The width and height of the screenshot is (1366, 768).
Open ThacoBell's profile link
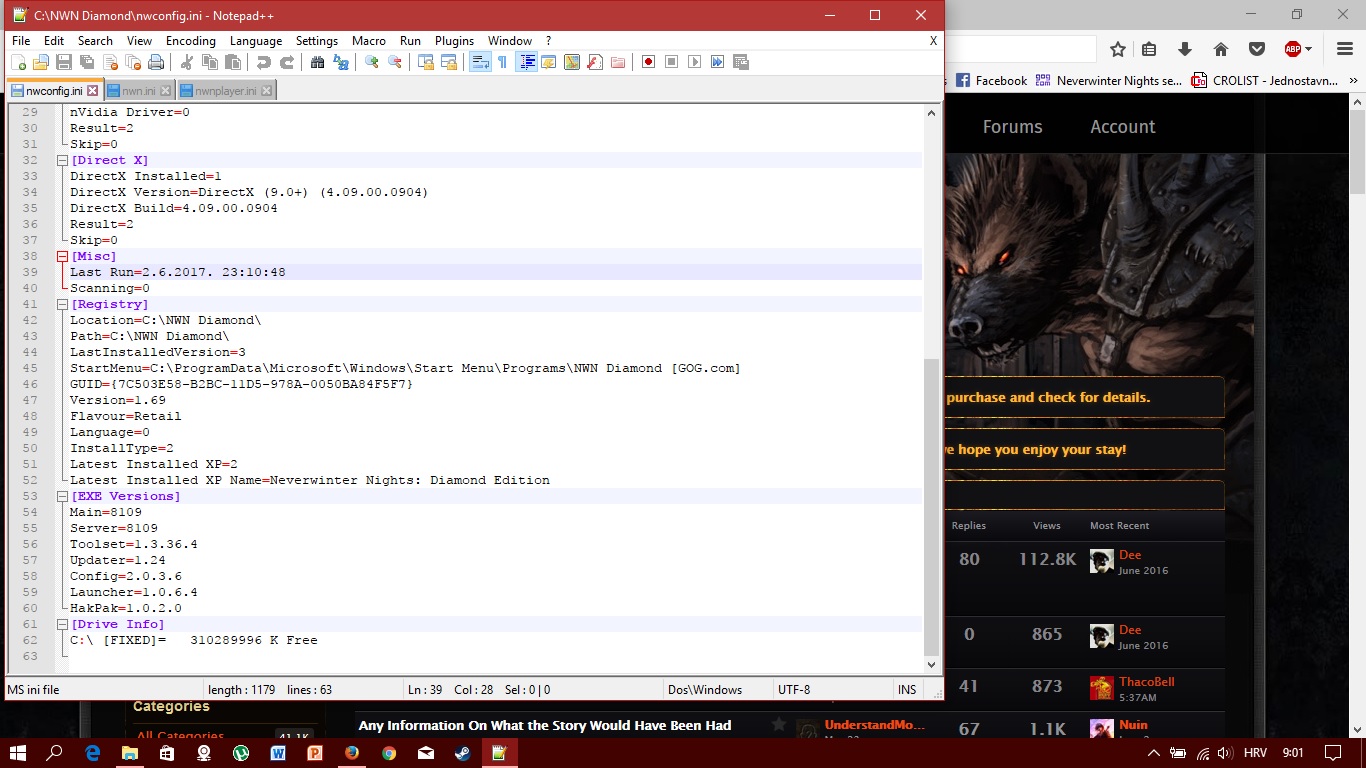1146,682
